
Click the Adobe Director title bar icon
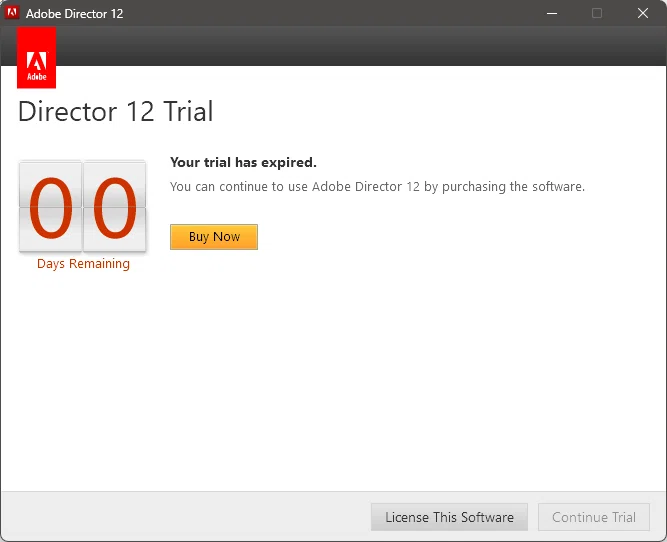click(x=12, y=13)
